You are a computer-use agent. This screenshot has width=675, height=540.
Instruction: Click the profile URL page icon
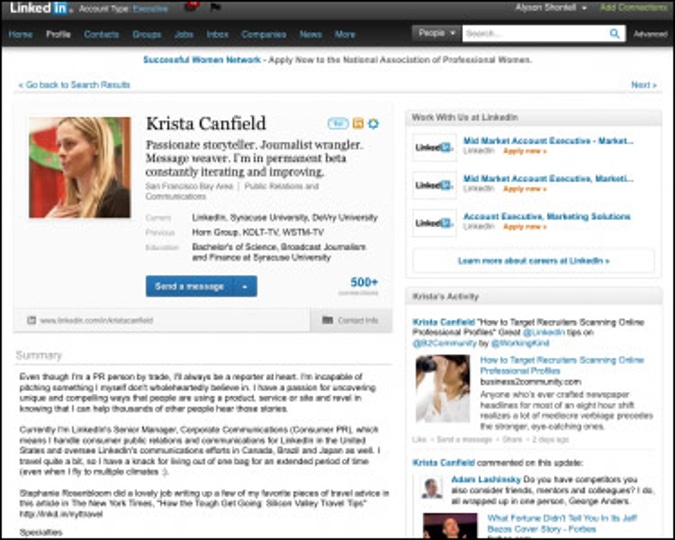pos(31,320)
